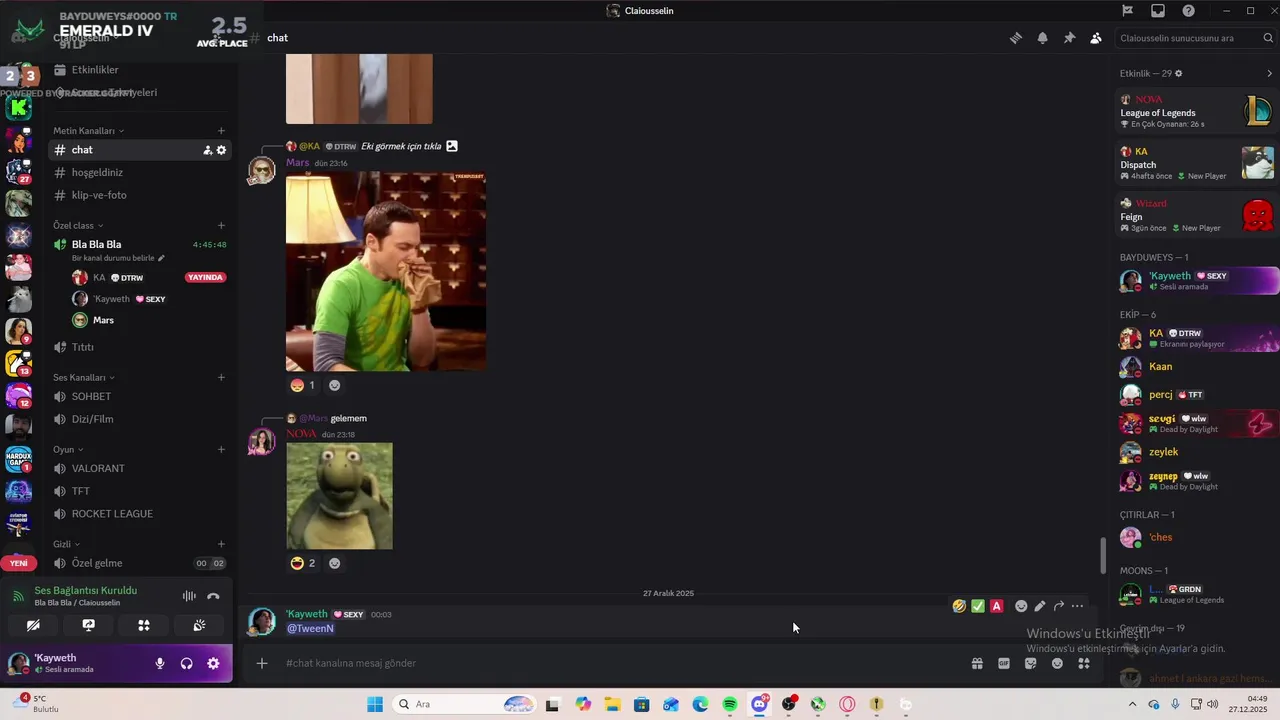
Task: Search the Claiousselin server field
Action: click(x=1197, y=38)
